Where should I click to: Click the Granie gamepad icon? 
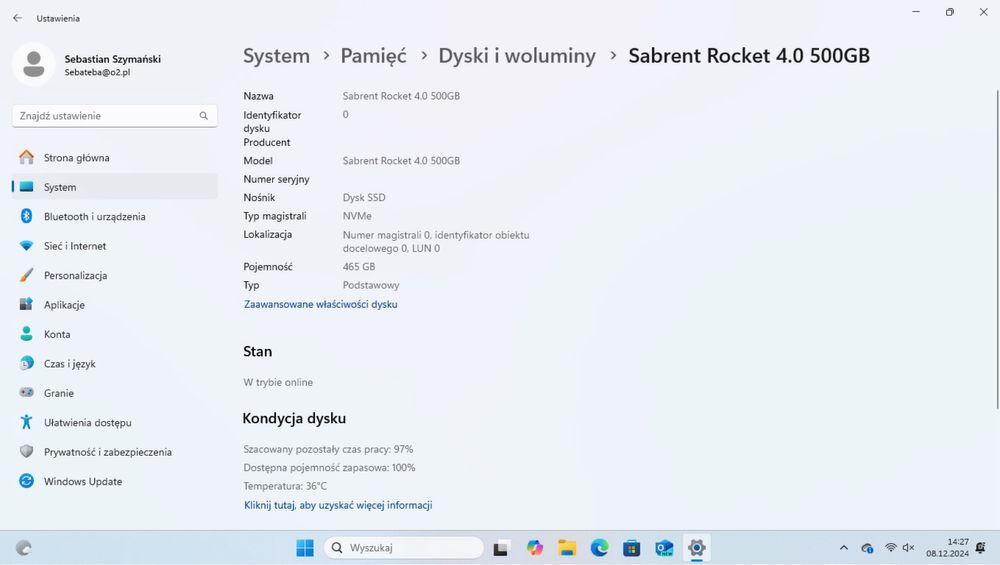(26, 392)
